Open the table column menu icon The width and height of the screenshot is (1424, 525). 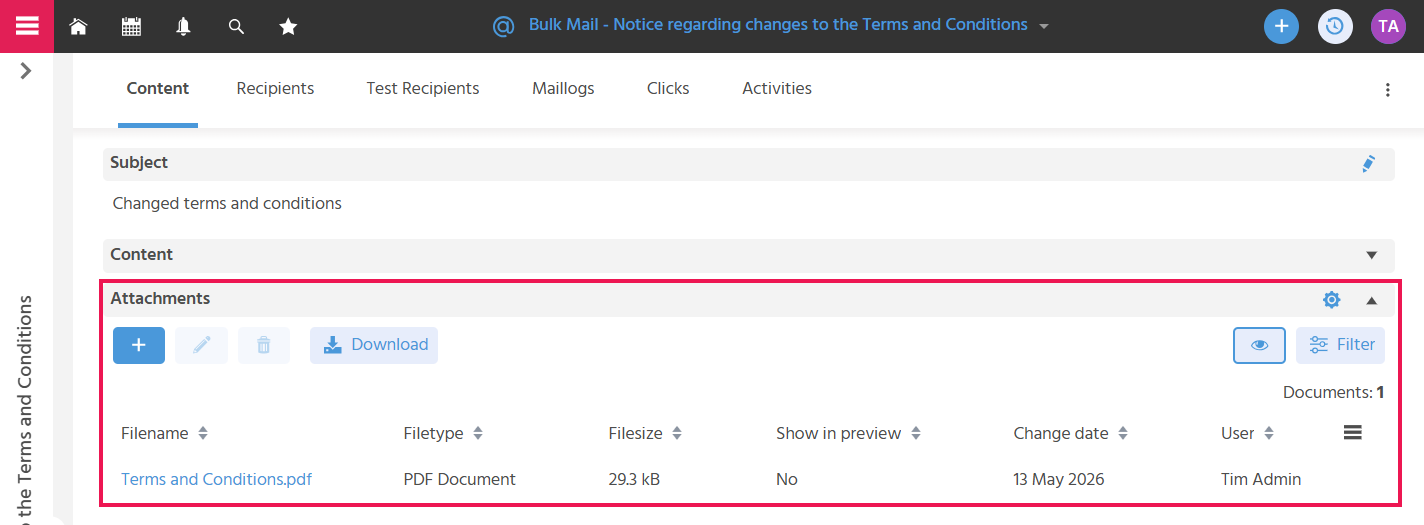coord(1352,432)
